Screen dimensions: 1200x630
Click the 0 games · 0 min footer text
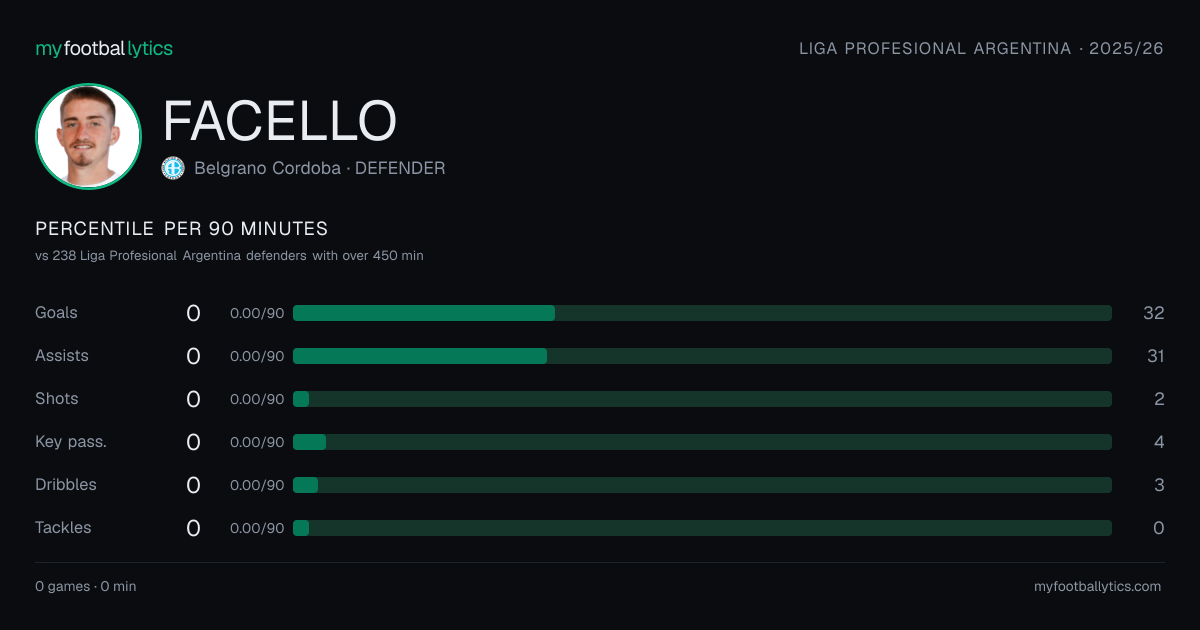coord(86,587)
